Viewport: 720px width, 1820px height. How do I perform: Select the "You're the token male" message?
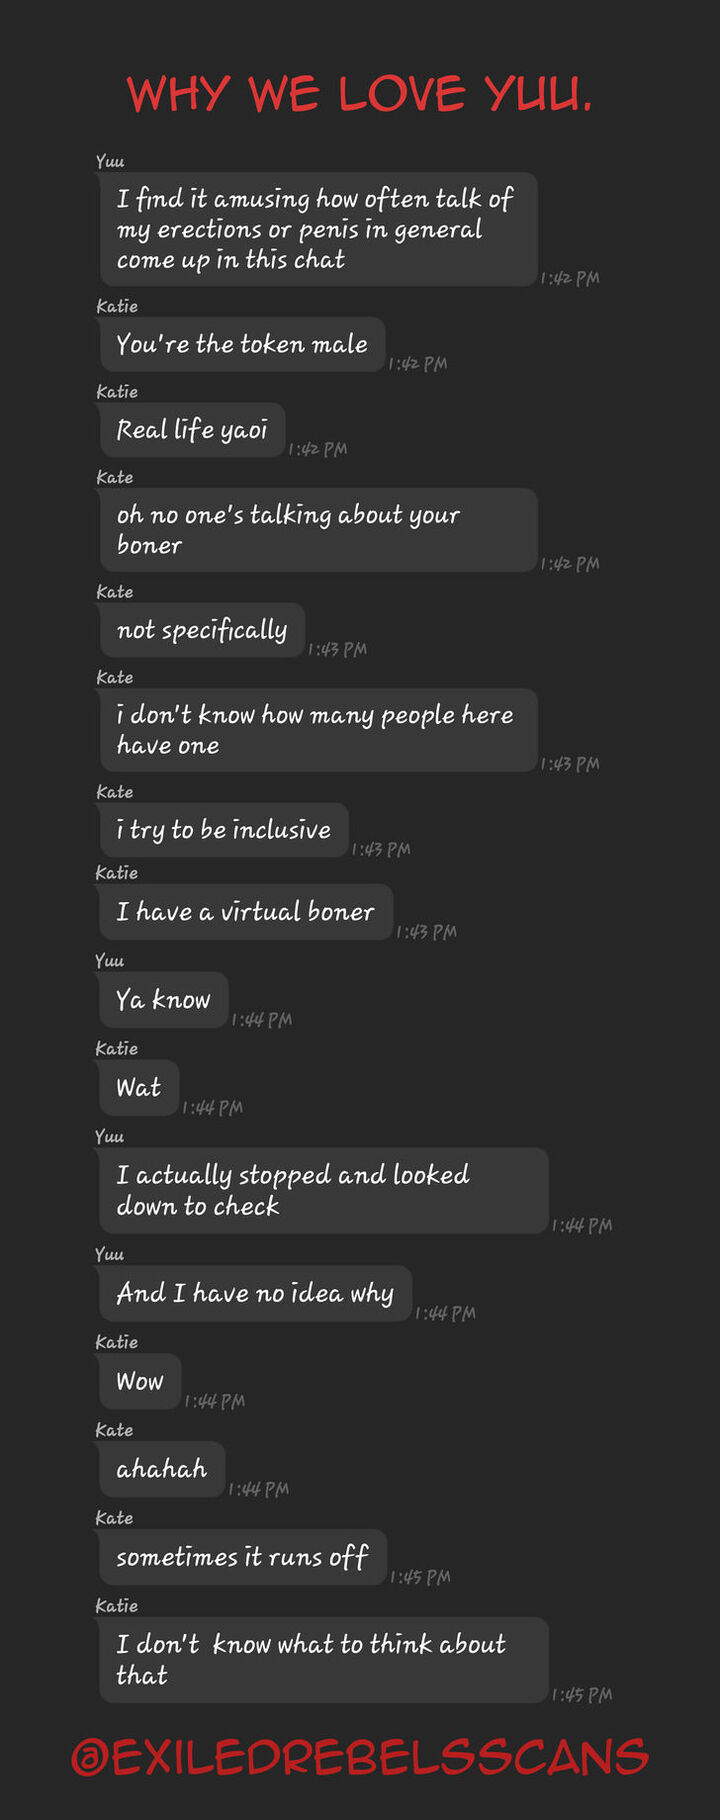[x=242, y=344]
